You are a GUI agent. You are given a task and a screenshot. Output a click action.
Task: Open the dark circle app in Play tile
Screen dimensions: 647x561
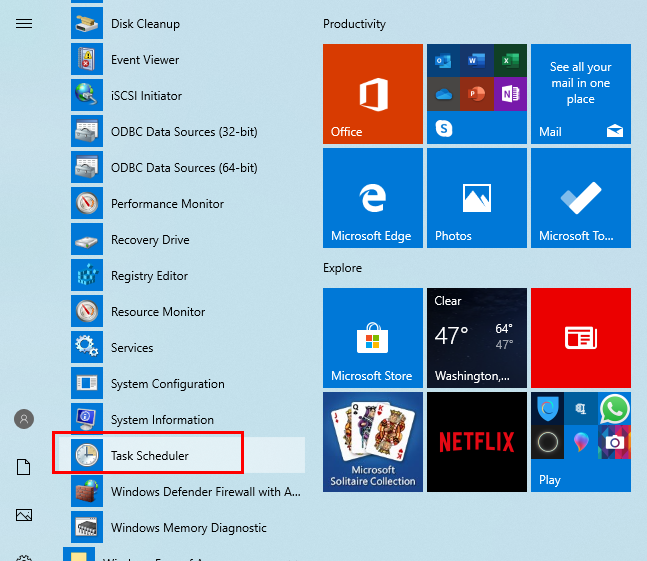pos(548,442)
